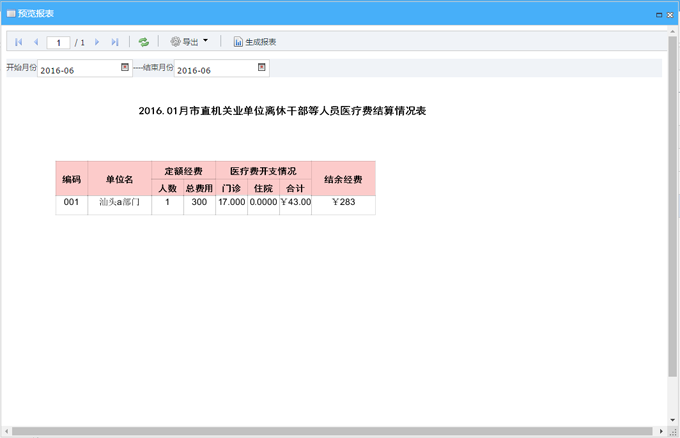Click the 001 code cell

(72, 205)
